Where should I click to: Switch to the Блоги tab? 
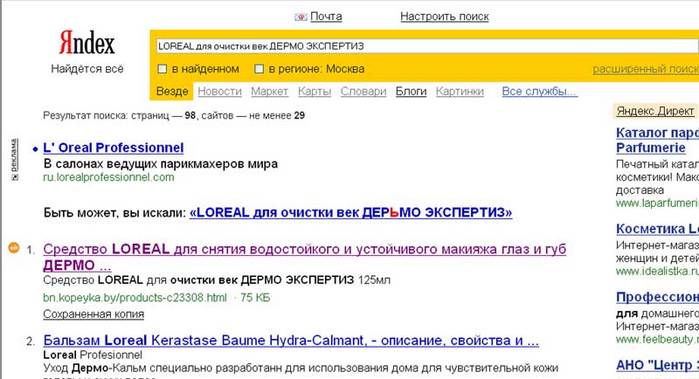pos(411,91)
